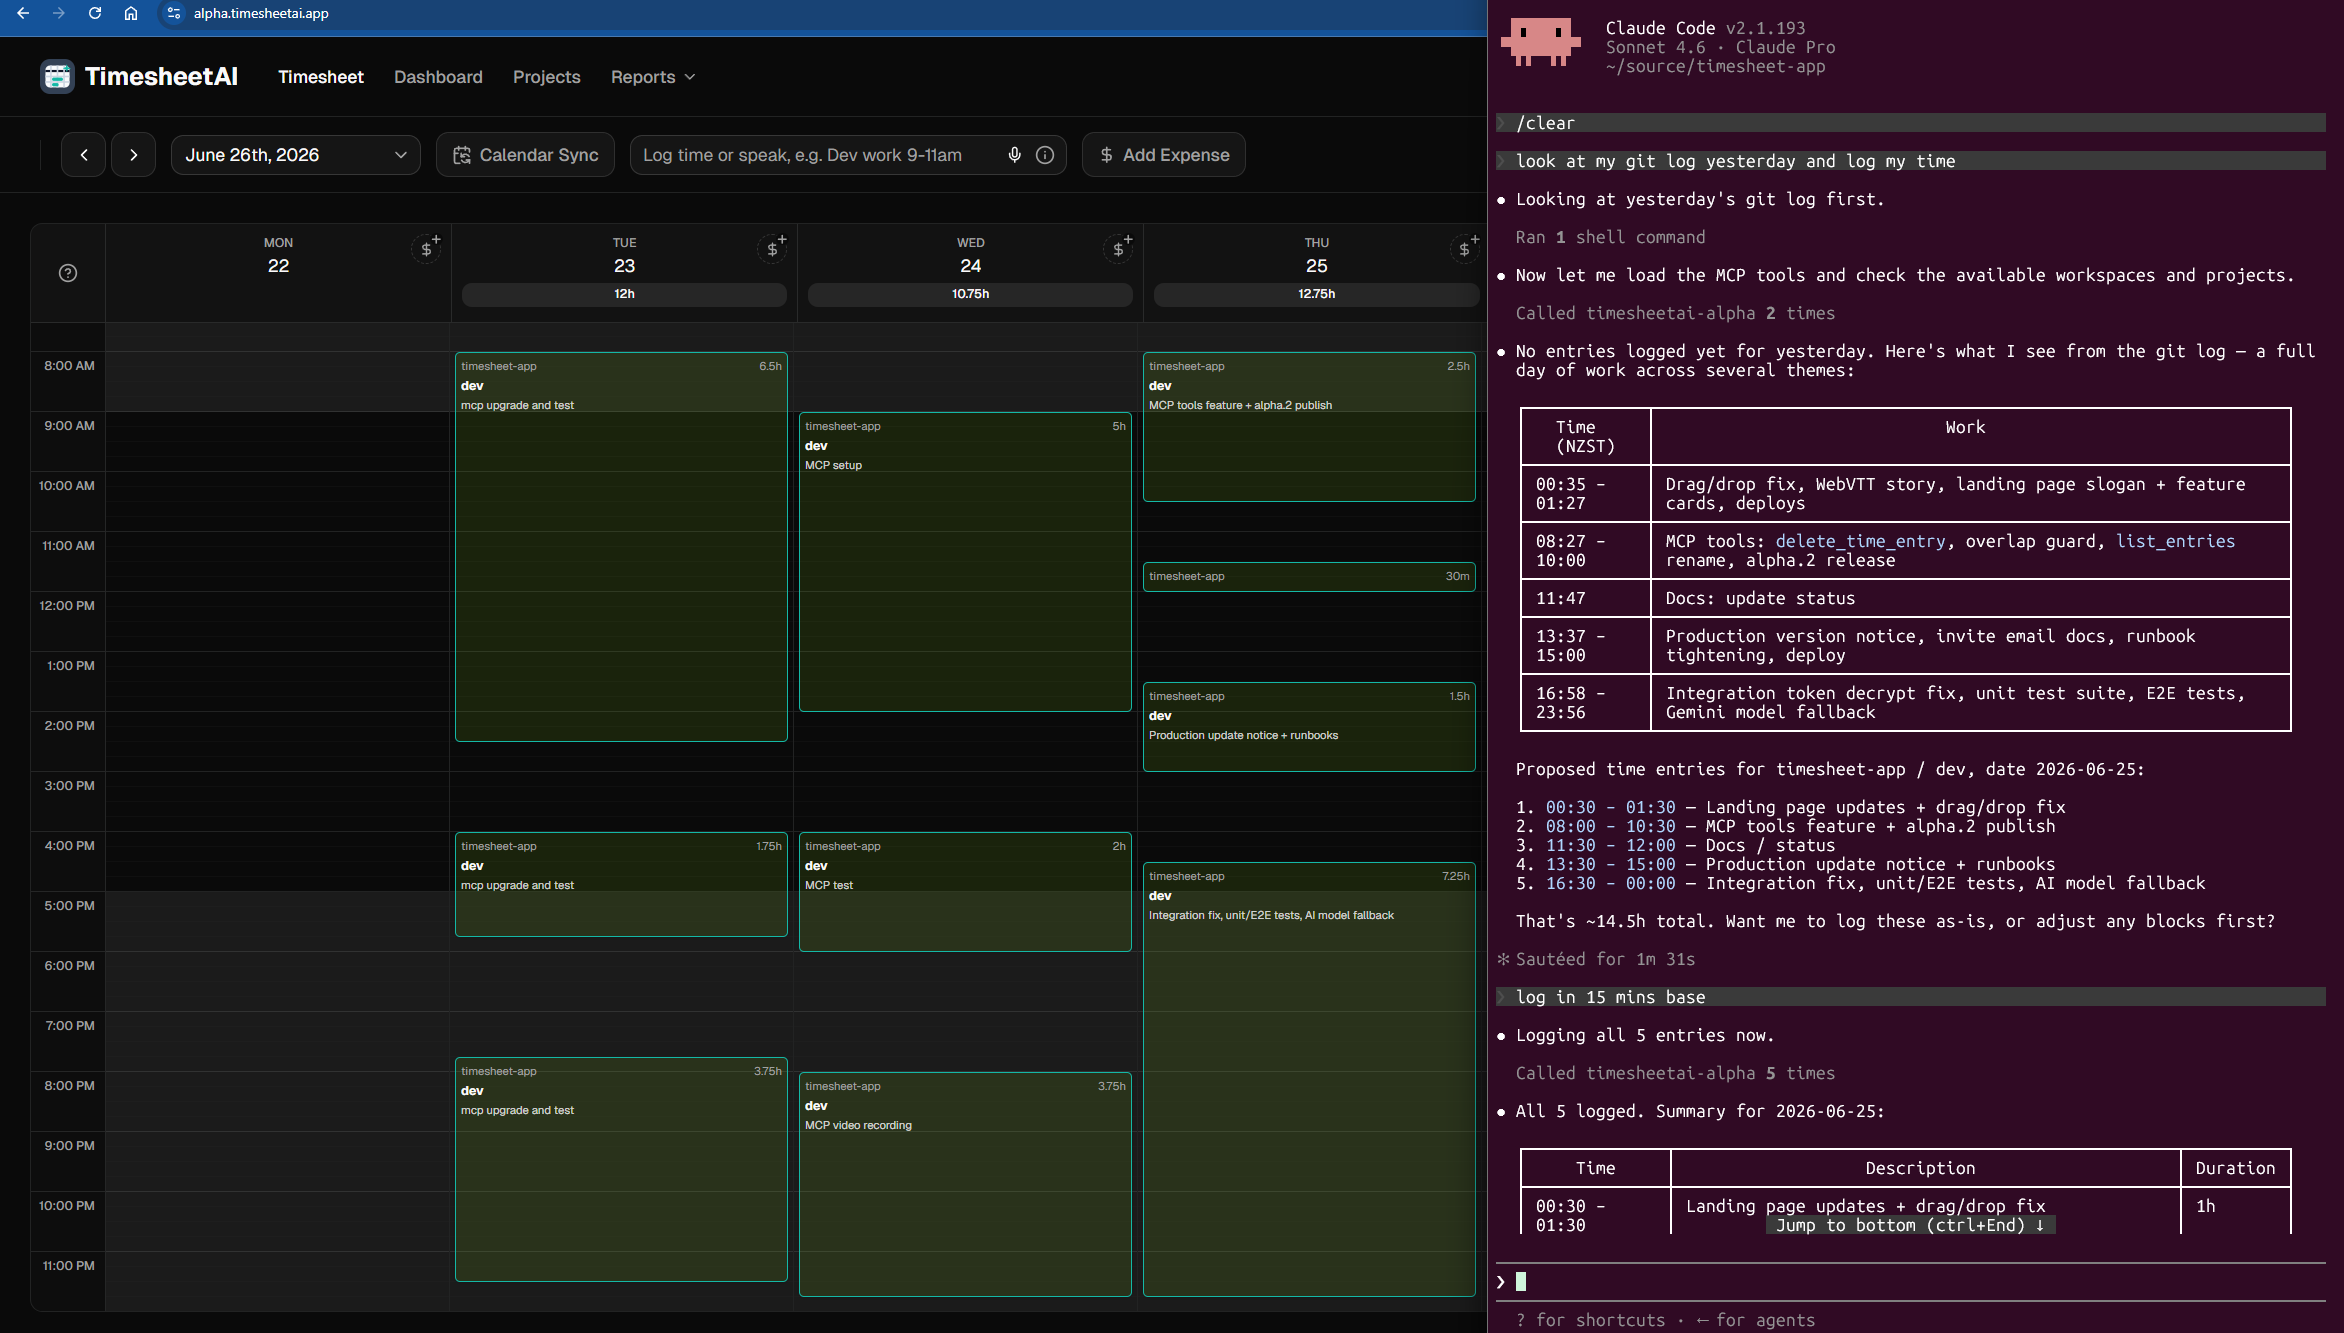Add expense for Wednesday 24

(x=1119, y=248)
